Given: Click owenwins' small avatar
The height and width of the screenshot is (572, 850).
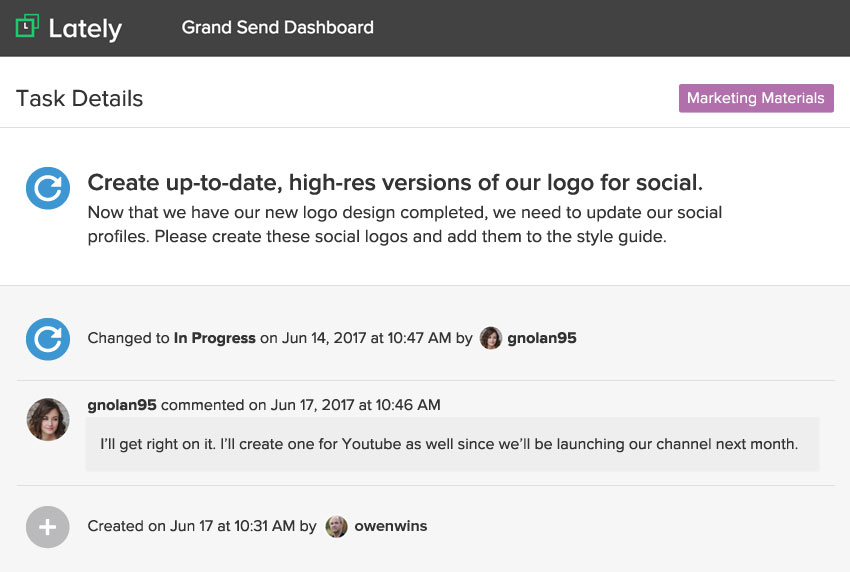Looking at the screenshot, I should [336, 526].
